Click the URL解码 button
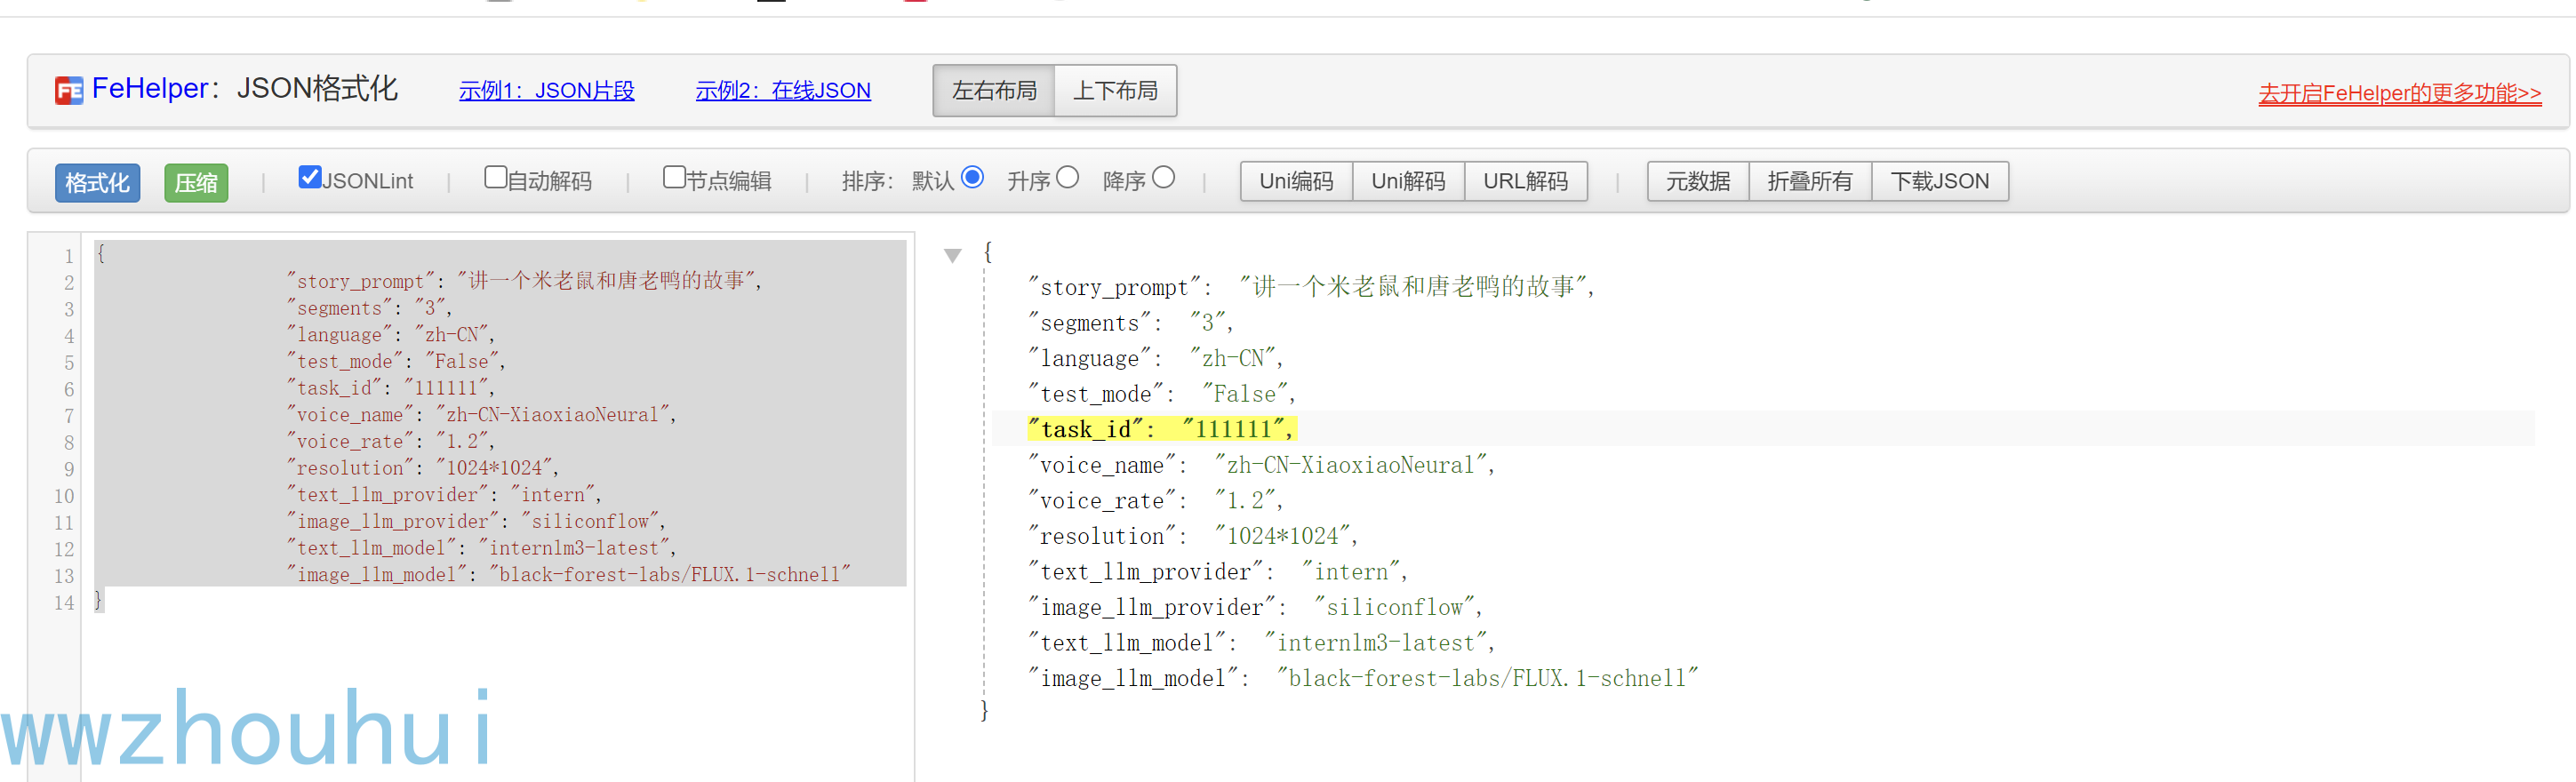This screenshot has height=782, width=2576. [1525, 181]
